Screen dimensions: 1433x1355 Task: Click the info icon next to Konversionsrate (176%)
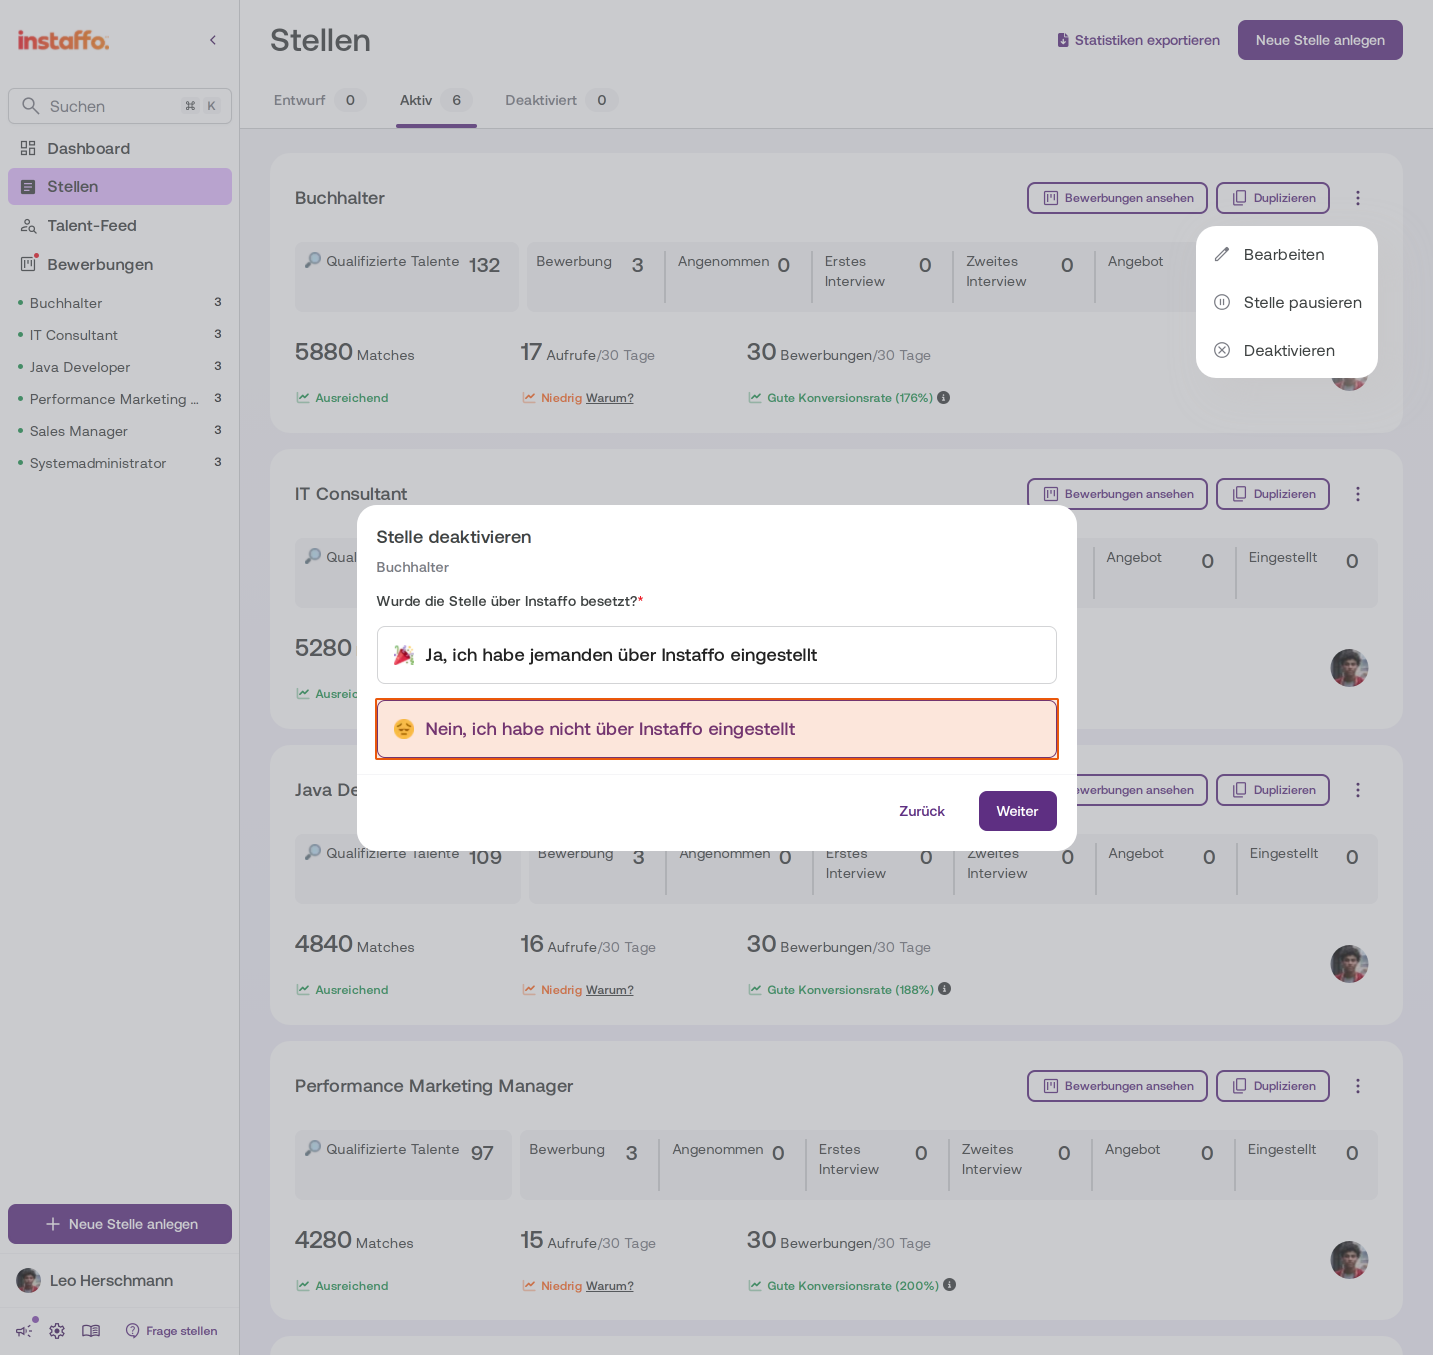tap(943, 398)
